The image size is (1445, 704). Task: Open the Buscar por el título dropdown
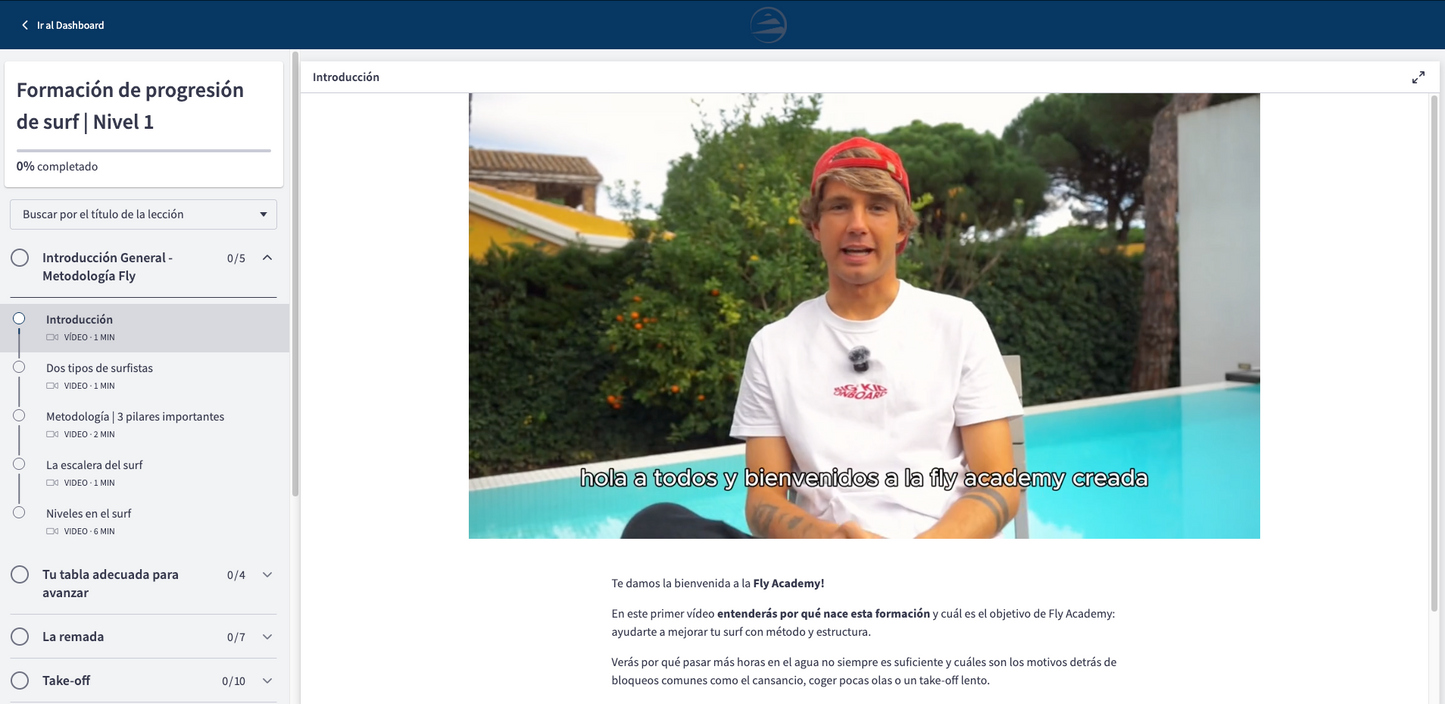coord(143,214)
